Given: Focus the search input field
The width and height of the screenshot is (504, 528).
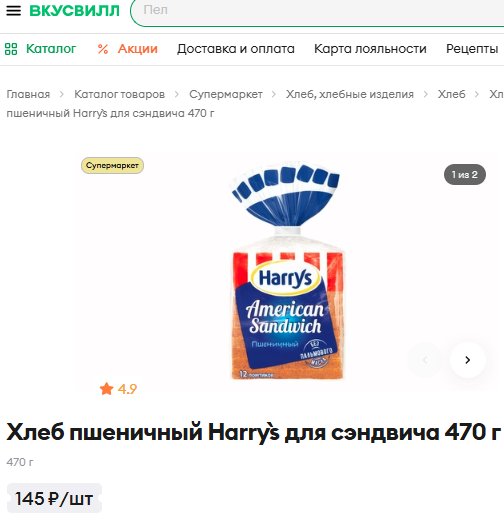Looking at the screenshot, I should point(318,12).
